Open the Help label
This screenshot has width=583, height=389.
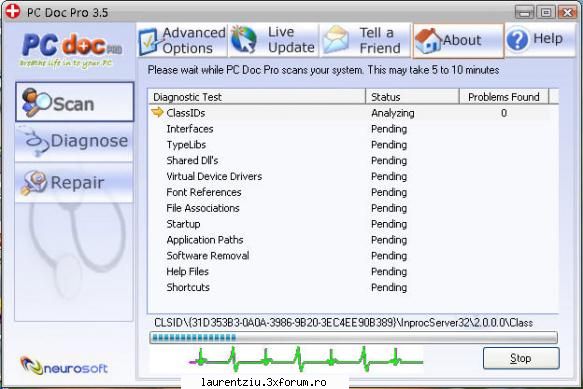[548, 38]
